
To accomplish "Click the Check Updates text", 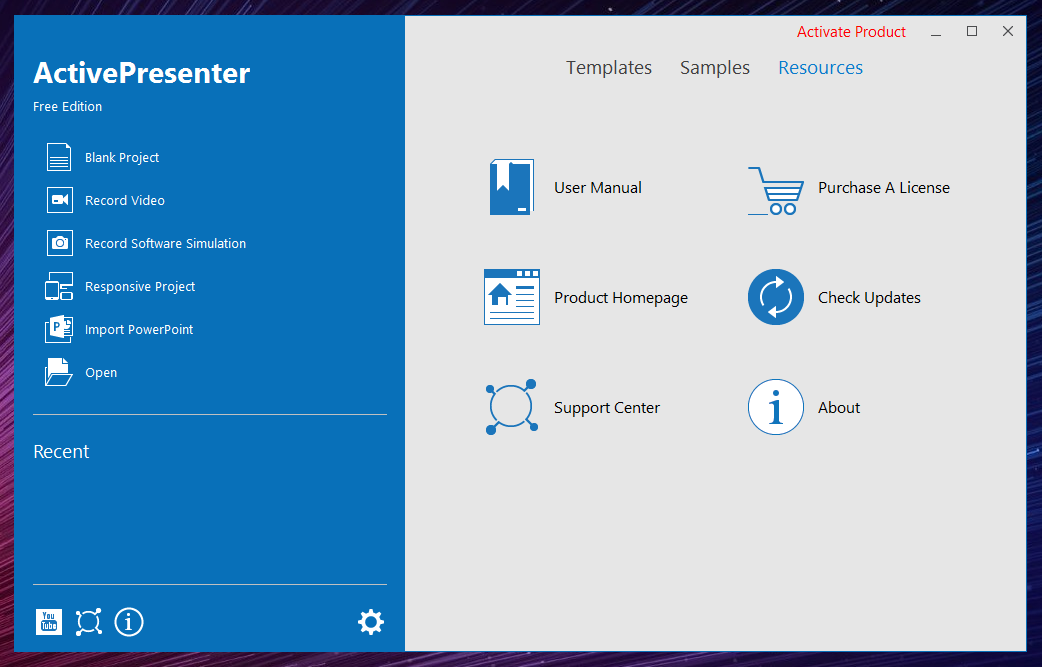I will point(869,298).
